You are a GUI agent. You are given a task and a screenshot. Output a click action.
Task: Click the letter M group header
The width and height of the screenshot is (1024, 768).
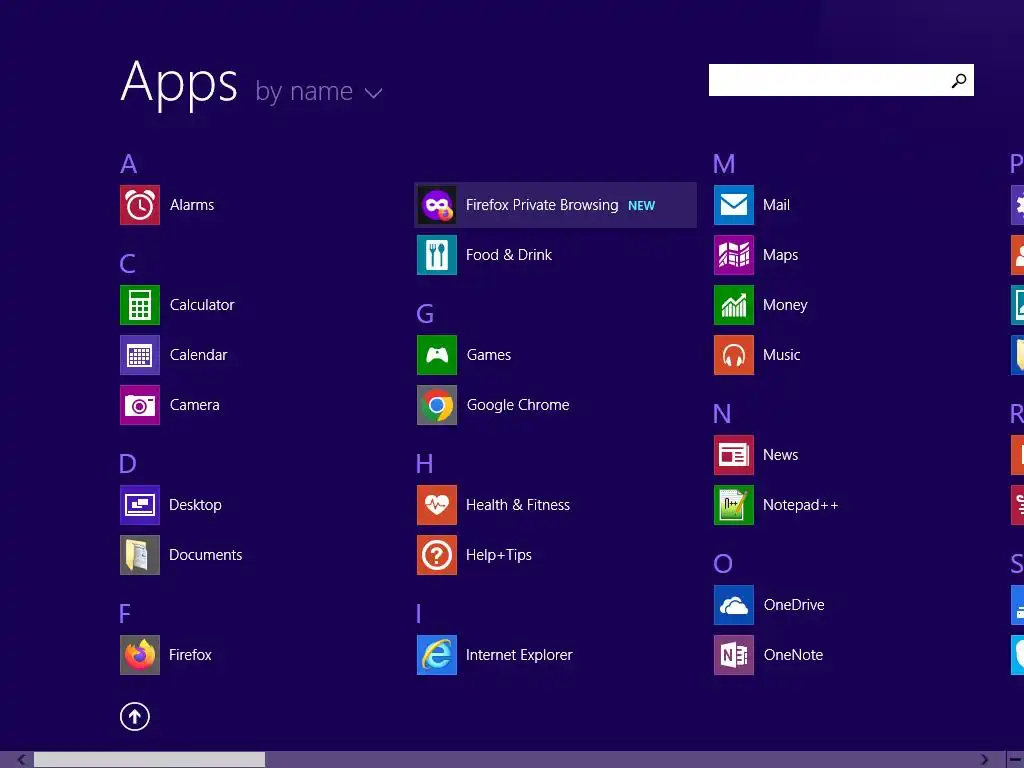(x=724, y=164)
